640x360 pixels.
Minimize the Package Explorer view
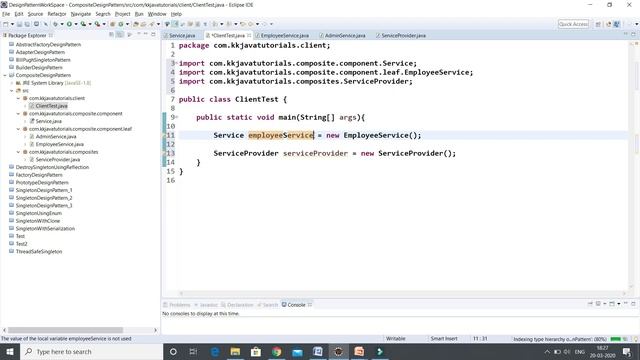point(146,35)
